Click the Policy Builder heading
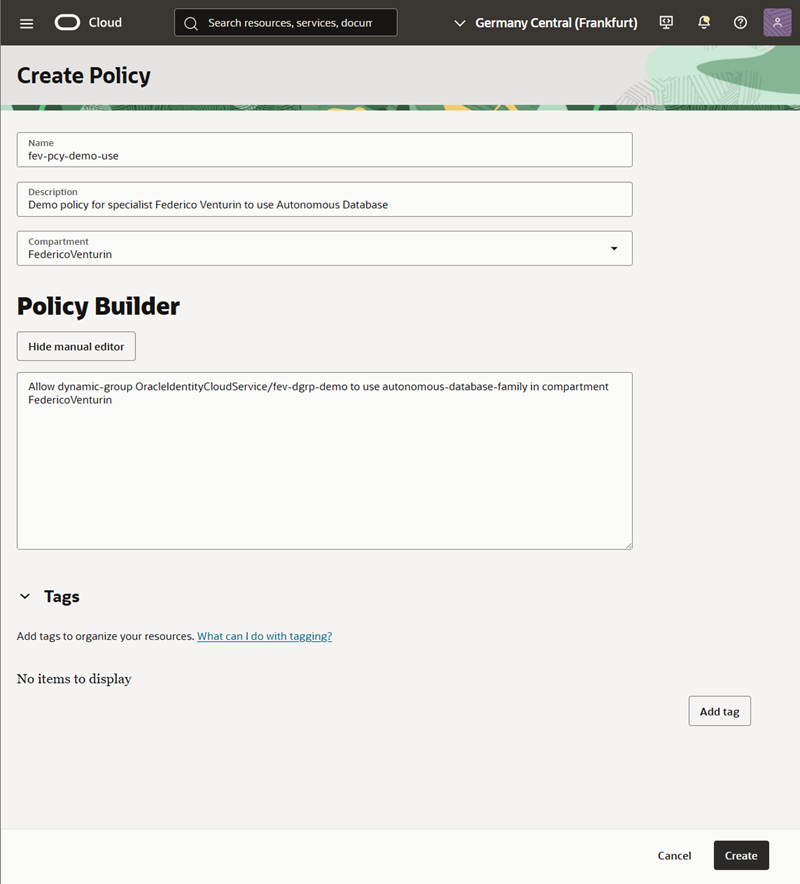 98,306
